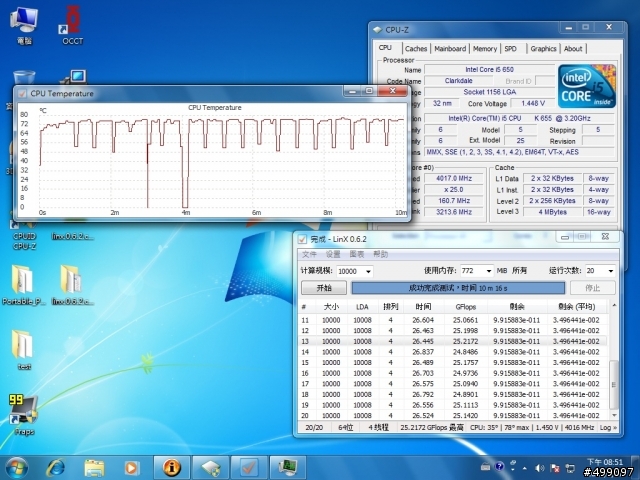Image resolution: width=640 pixels, height=480 pixels.
Task: Switch to the Memory tab in CPU-Z
Action: click(x=485, y=49)
